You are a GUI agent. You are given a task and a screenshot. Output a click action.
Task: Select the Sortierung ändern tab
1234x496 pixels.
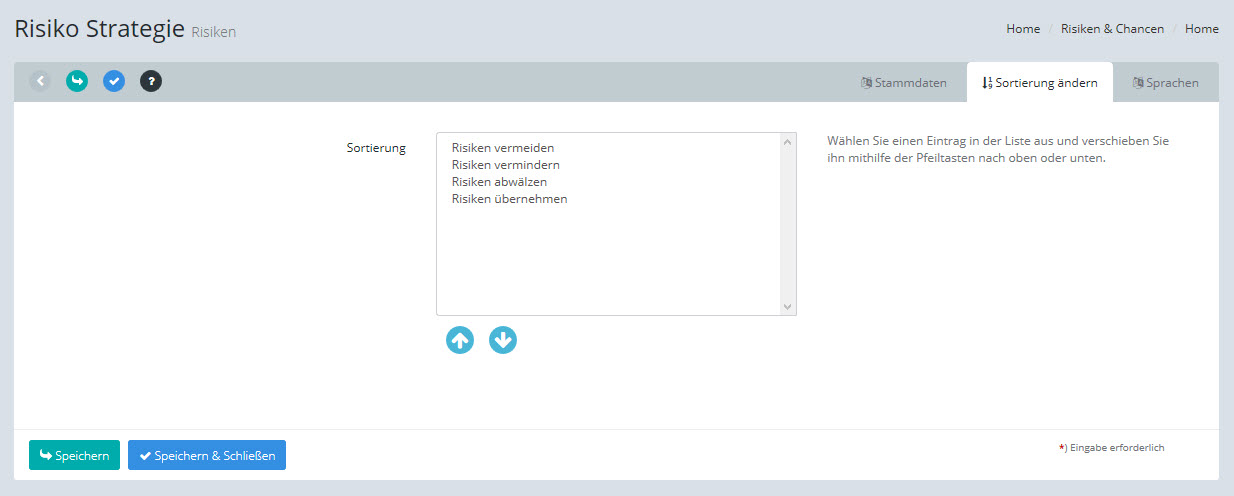click(x=1040, y=83)
